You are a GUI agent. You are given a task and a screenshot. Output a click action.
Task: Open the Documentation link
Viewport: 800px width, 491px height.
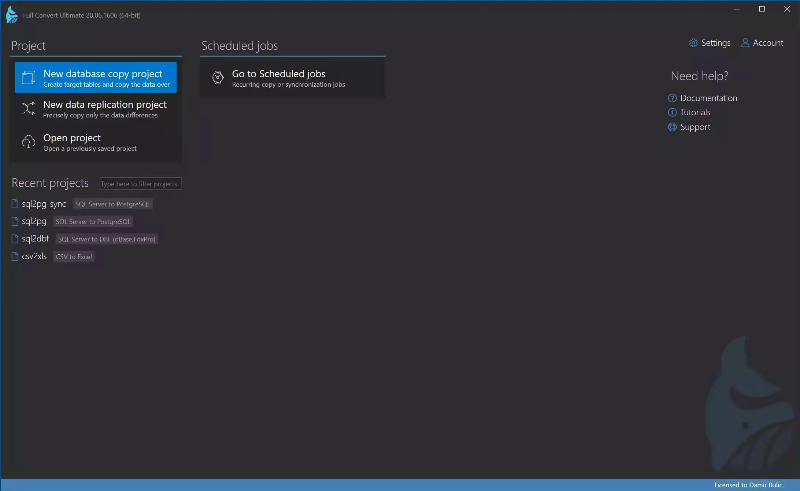(x=708, y=98)
